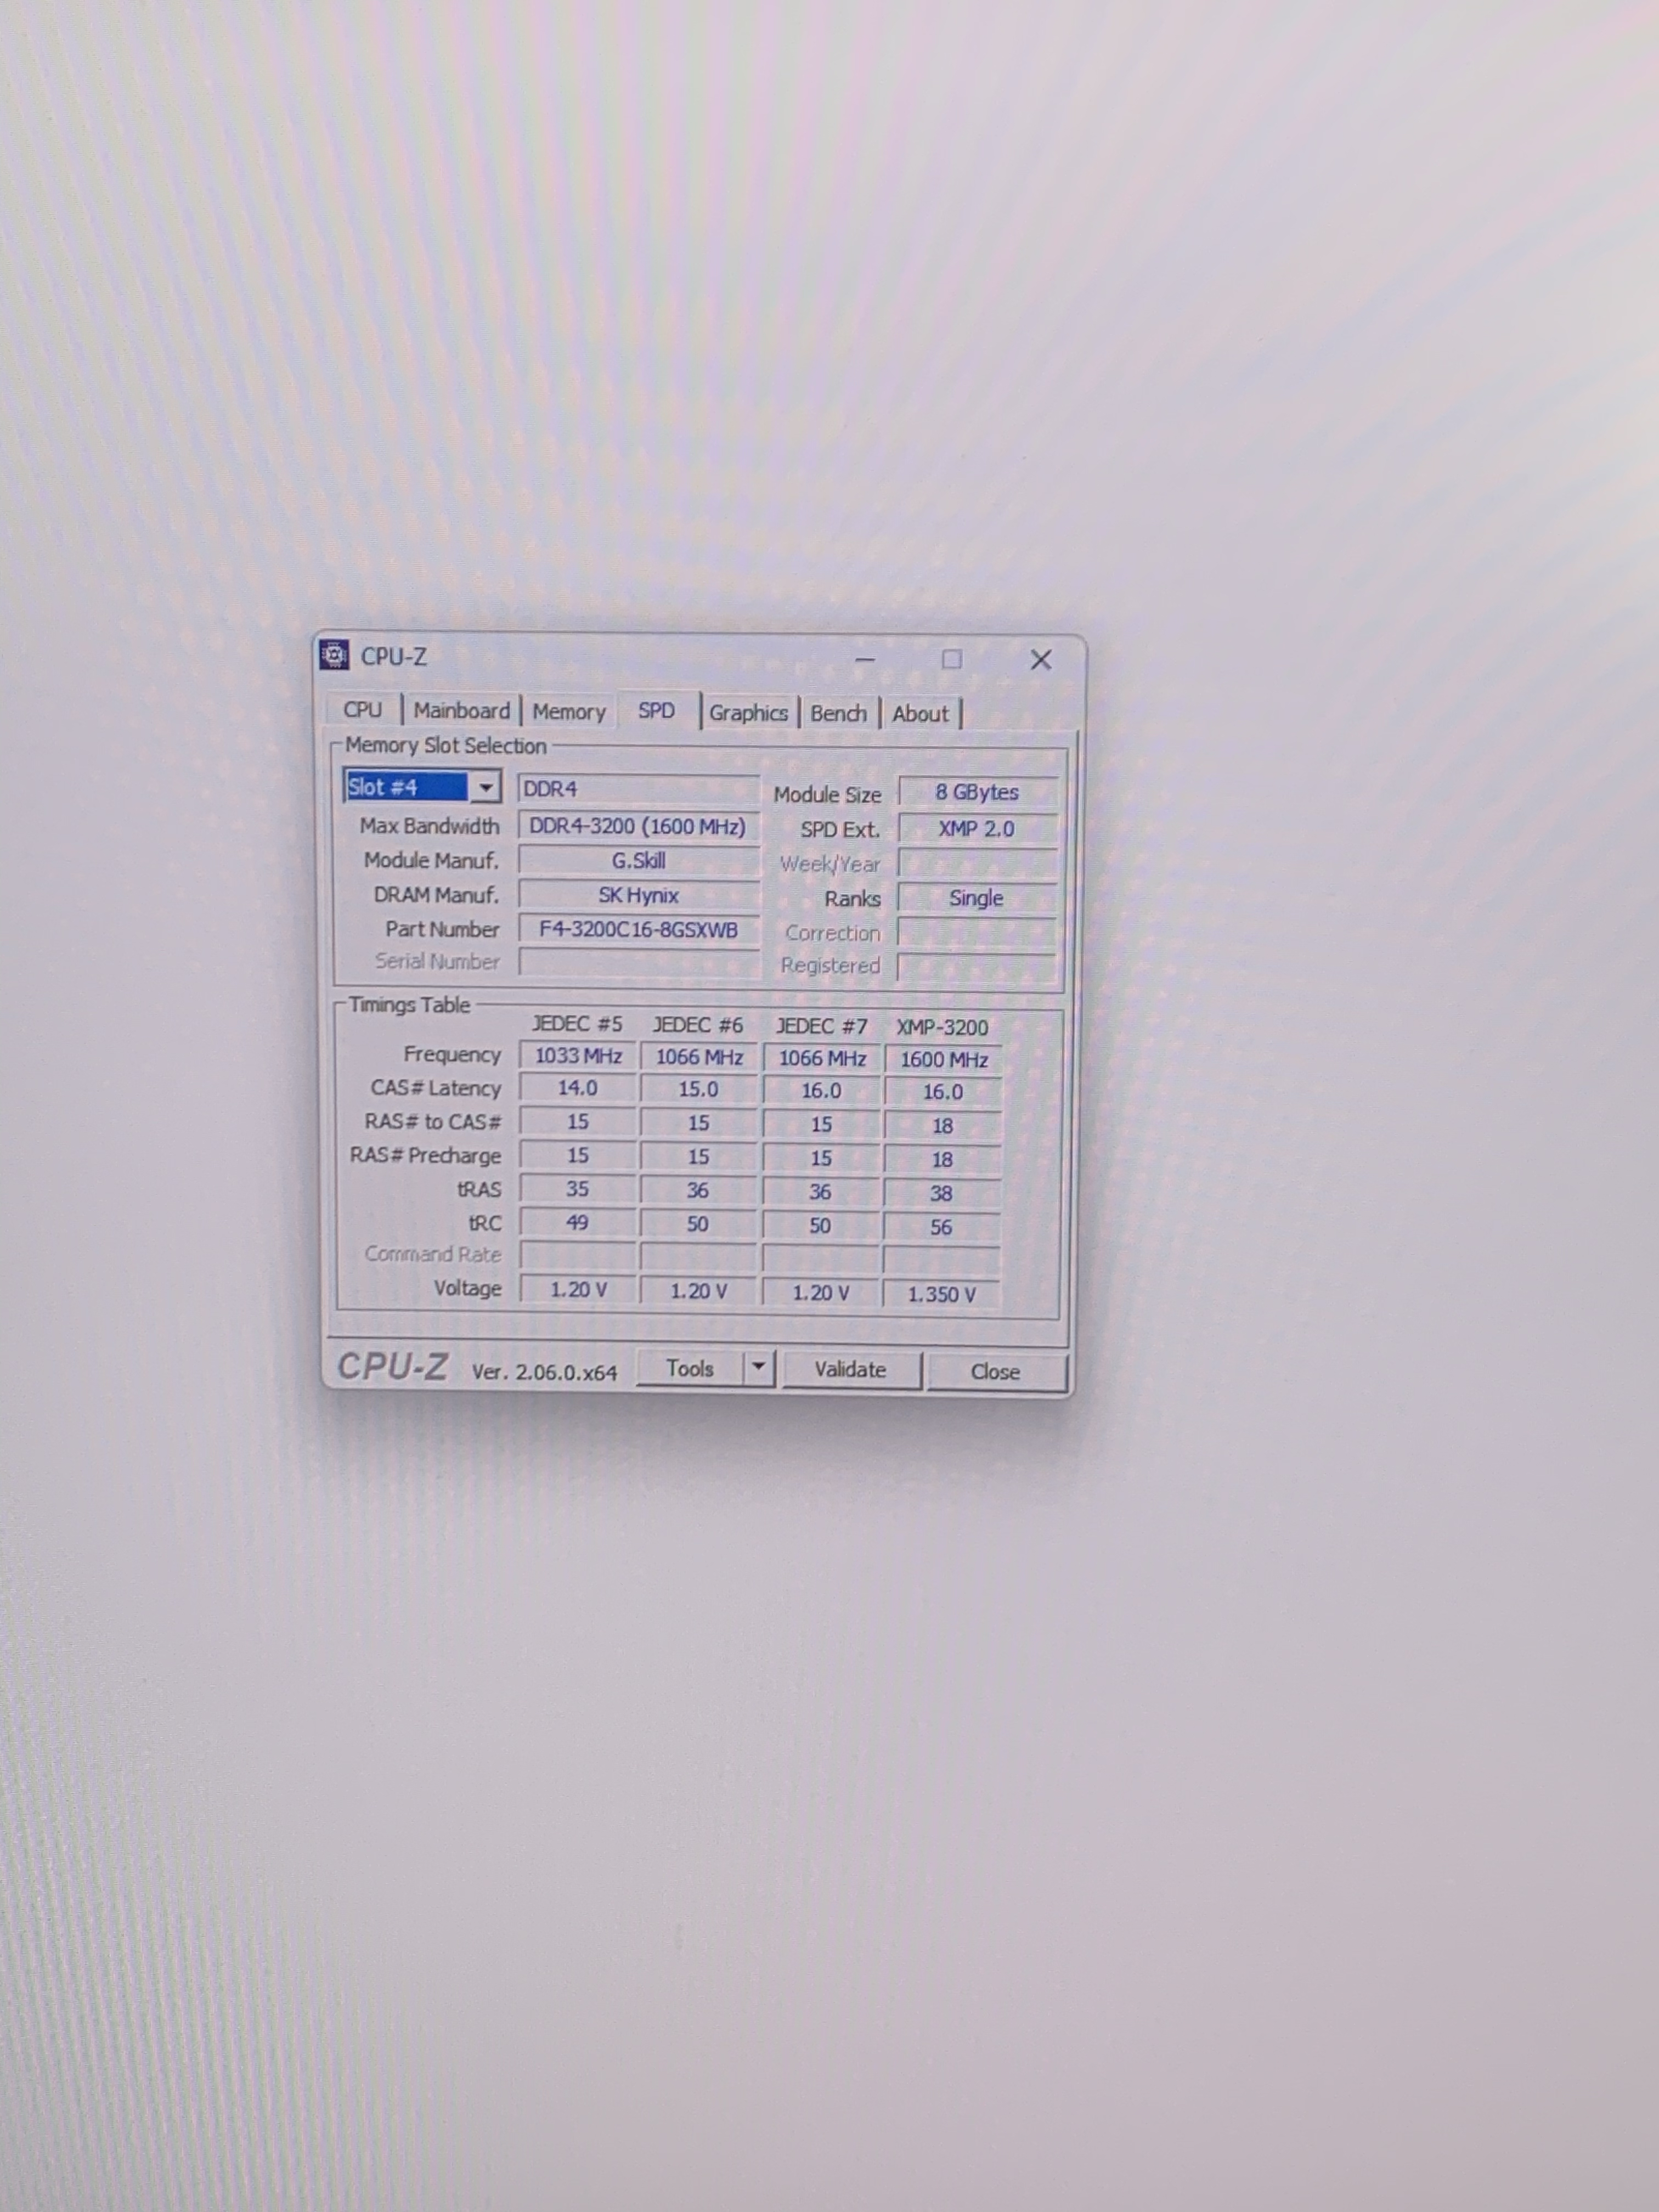The height and width of the screenshot is (2212, 1659).
Task: Open the Slot #4 dropdown arrow
Action: [486, 787]
